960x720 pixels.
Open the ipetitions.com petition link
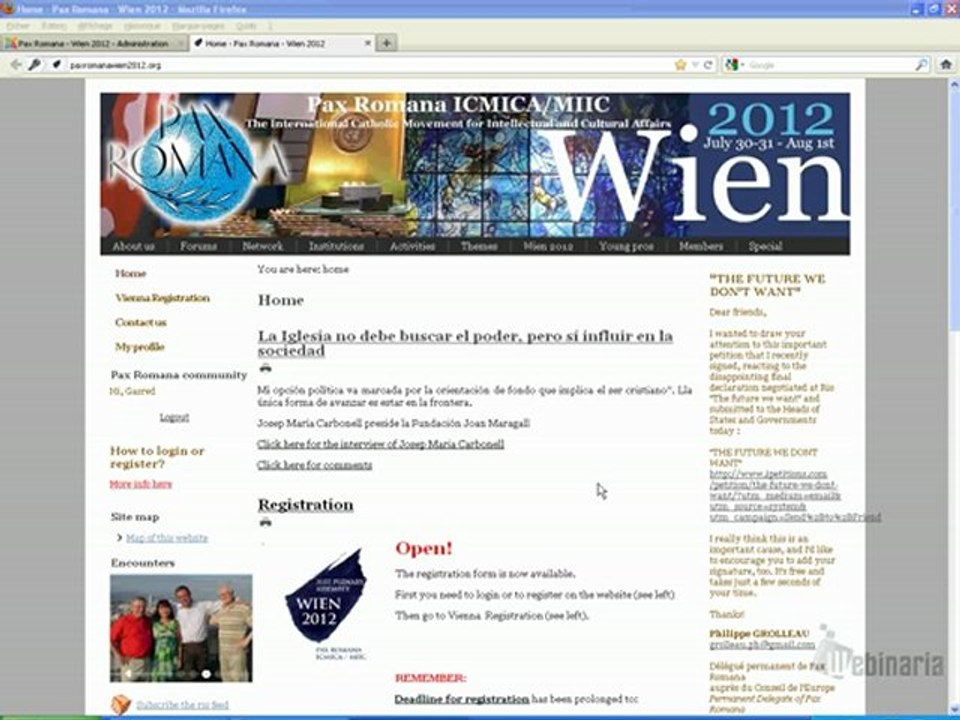[795, 495]
